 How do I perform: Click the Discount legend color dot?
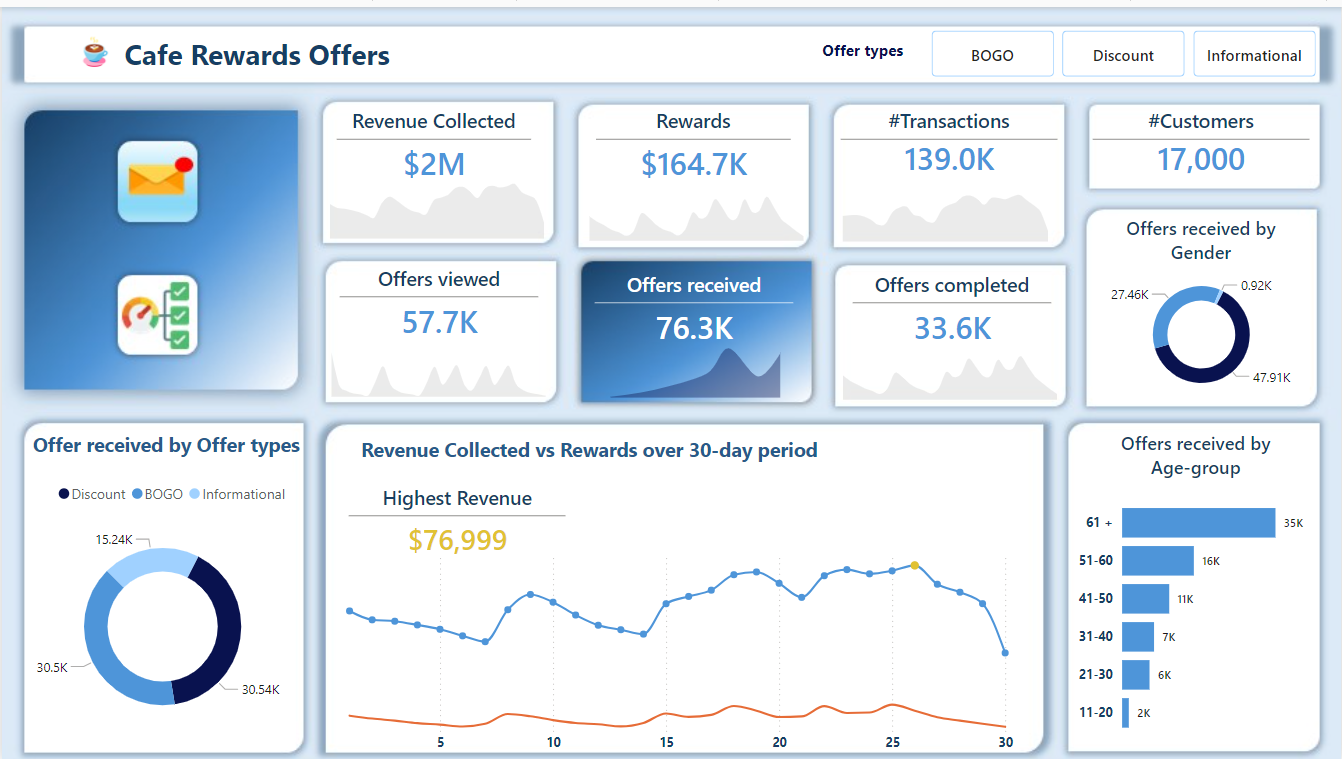pyautogui.click(x=65, y=494)
